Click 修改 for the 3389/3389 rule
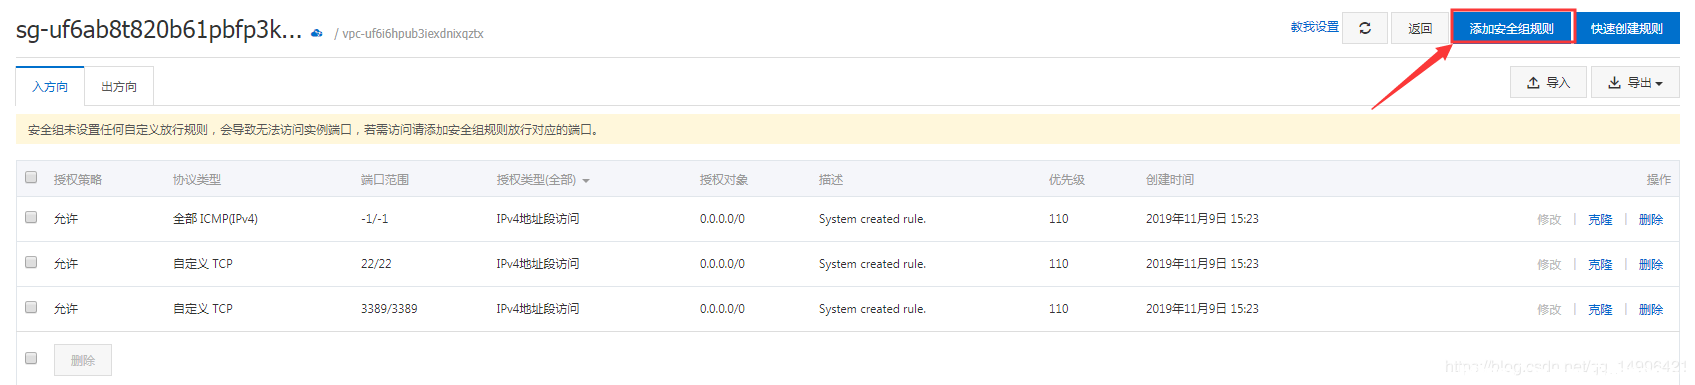Screen dimensions: 1695x385 coord(1549,309)
